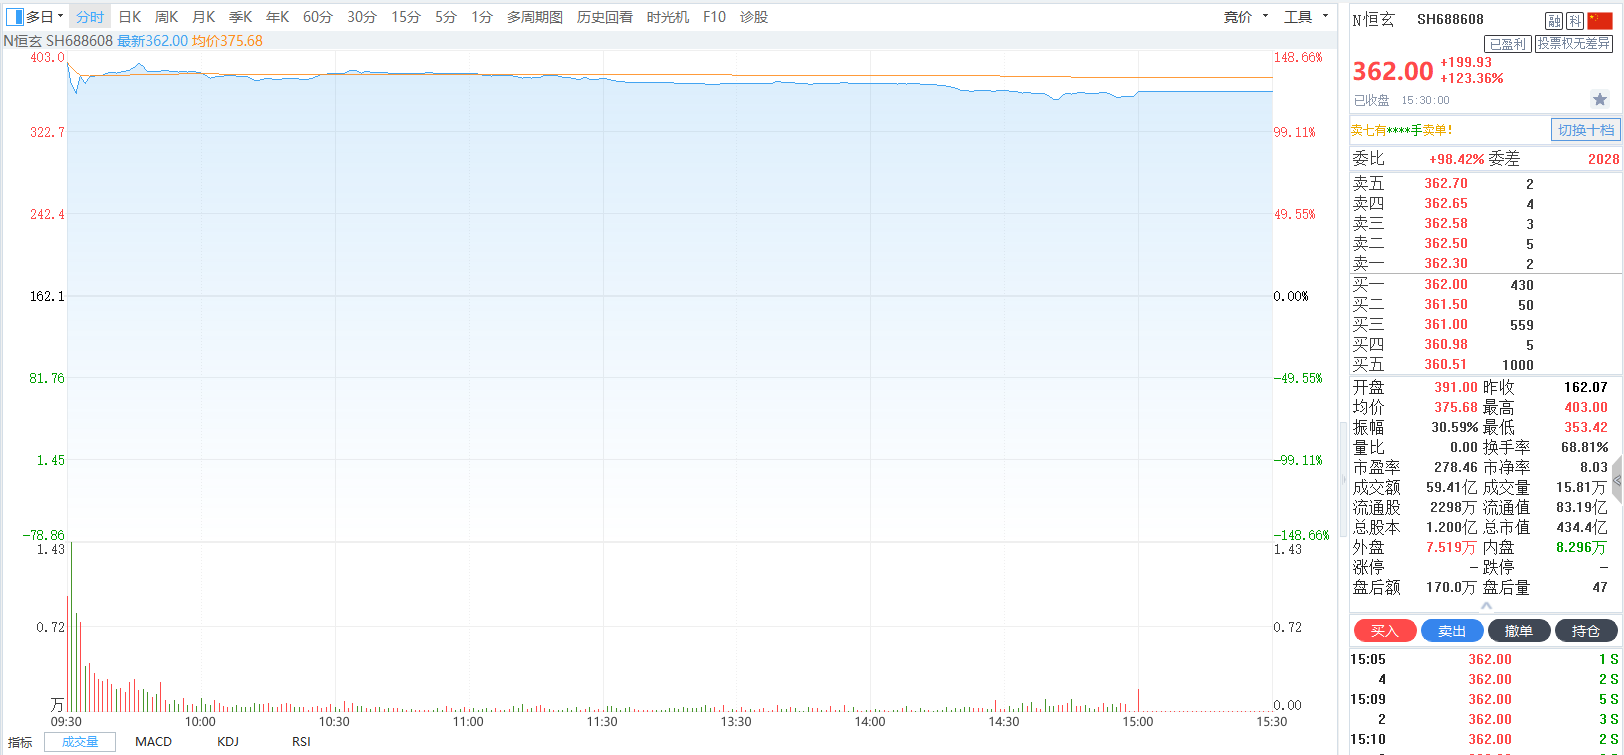Click the large volume bar at 15:00
Screen dimensions: 1624x755
1138,700
